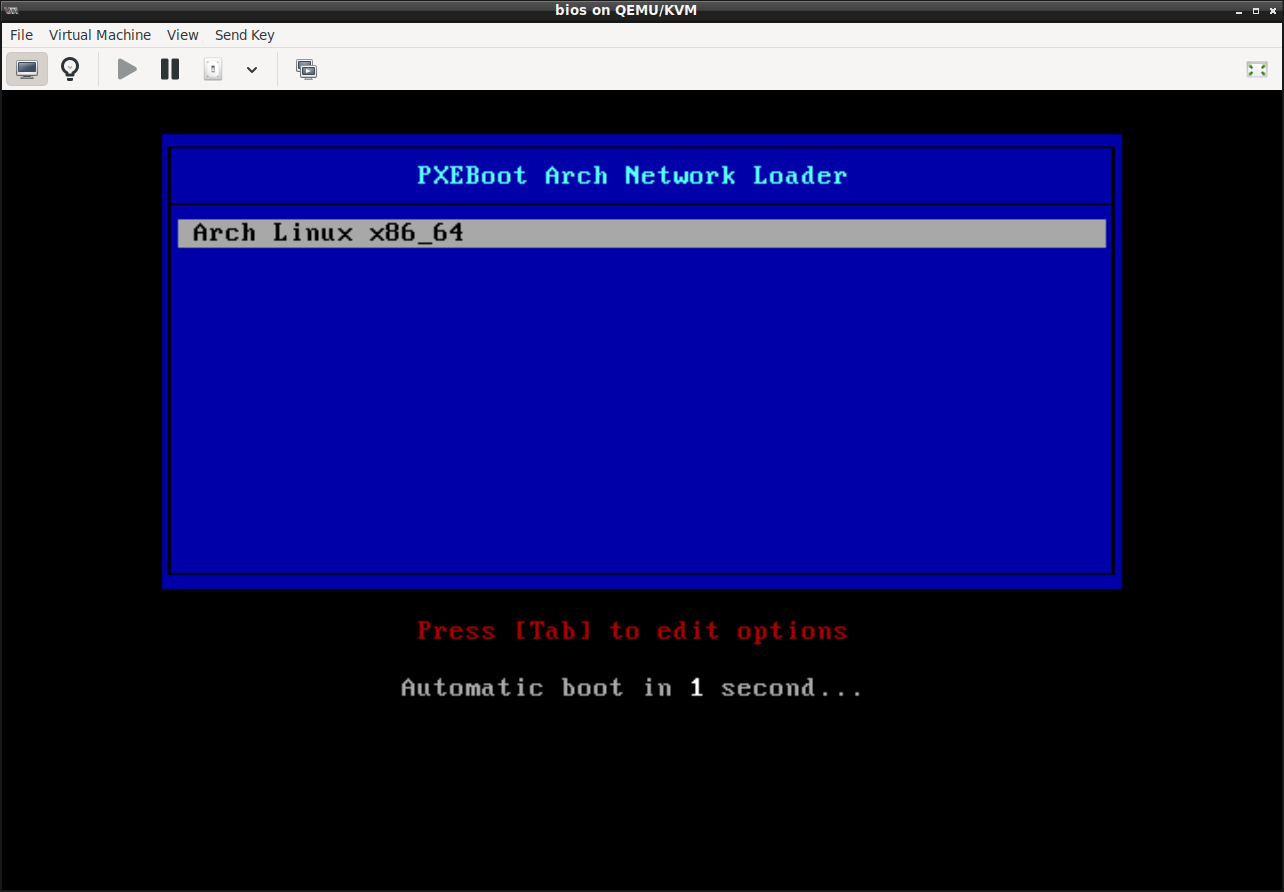This screenshot has height=892, width=1284.
Task: Expand the shutdown options dropdown arrow
Action: point(252,69)
